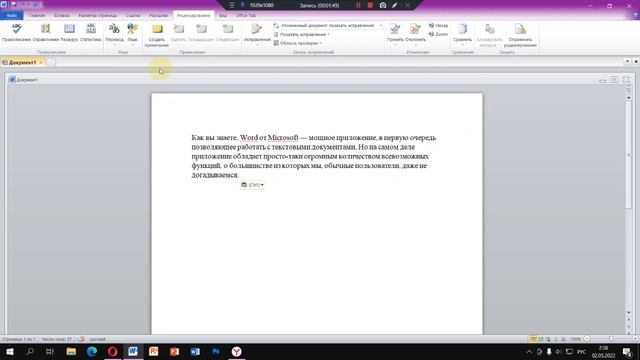
Task: Open Windows search on the taskbar
Action: pos(30,351)
